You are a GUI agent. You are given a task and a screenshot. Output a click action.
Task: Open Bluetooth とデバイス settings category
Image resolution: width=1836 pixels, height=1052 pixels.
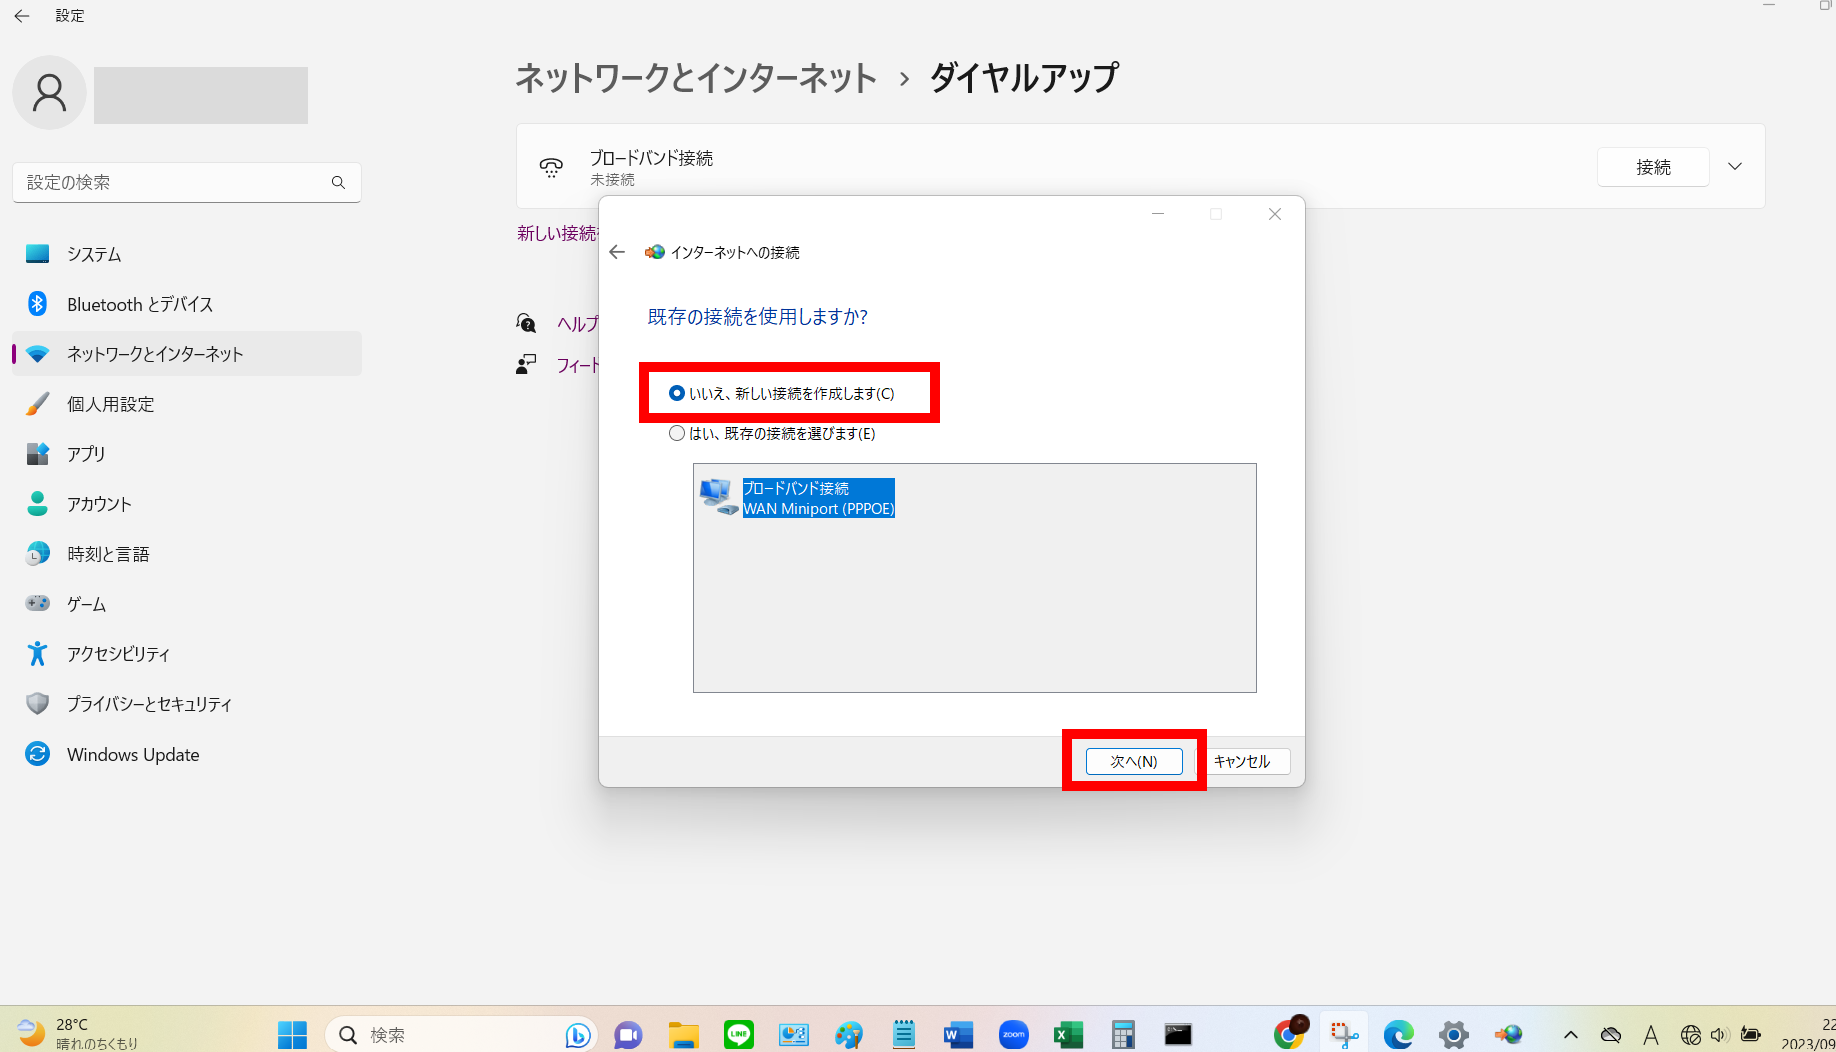(x=139, y=304)
